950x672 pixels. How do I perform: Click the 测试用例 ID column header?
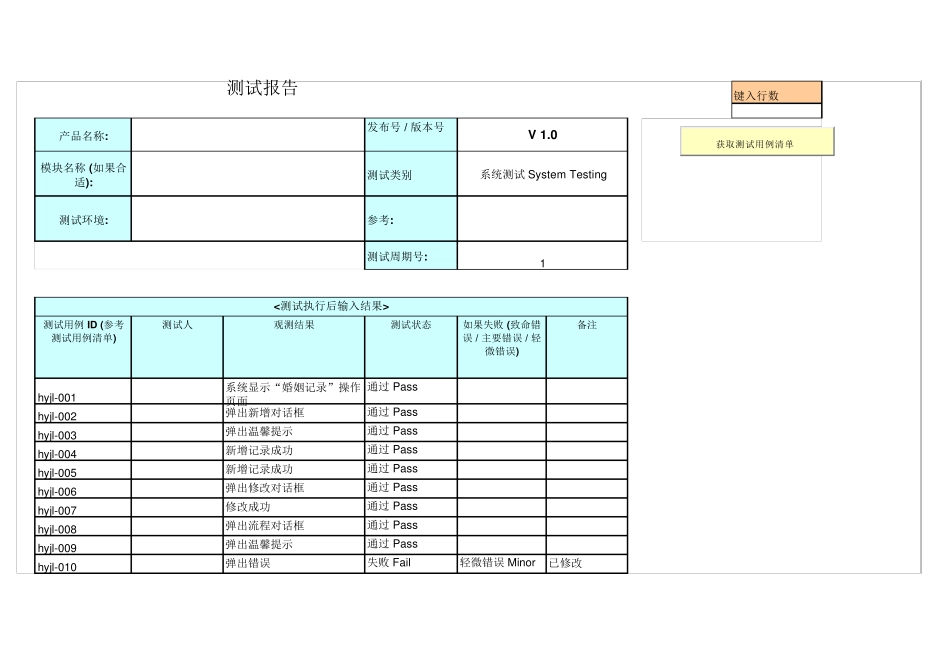coord(83,347)
